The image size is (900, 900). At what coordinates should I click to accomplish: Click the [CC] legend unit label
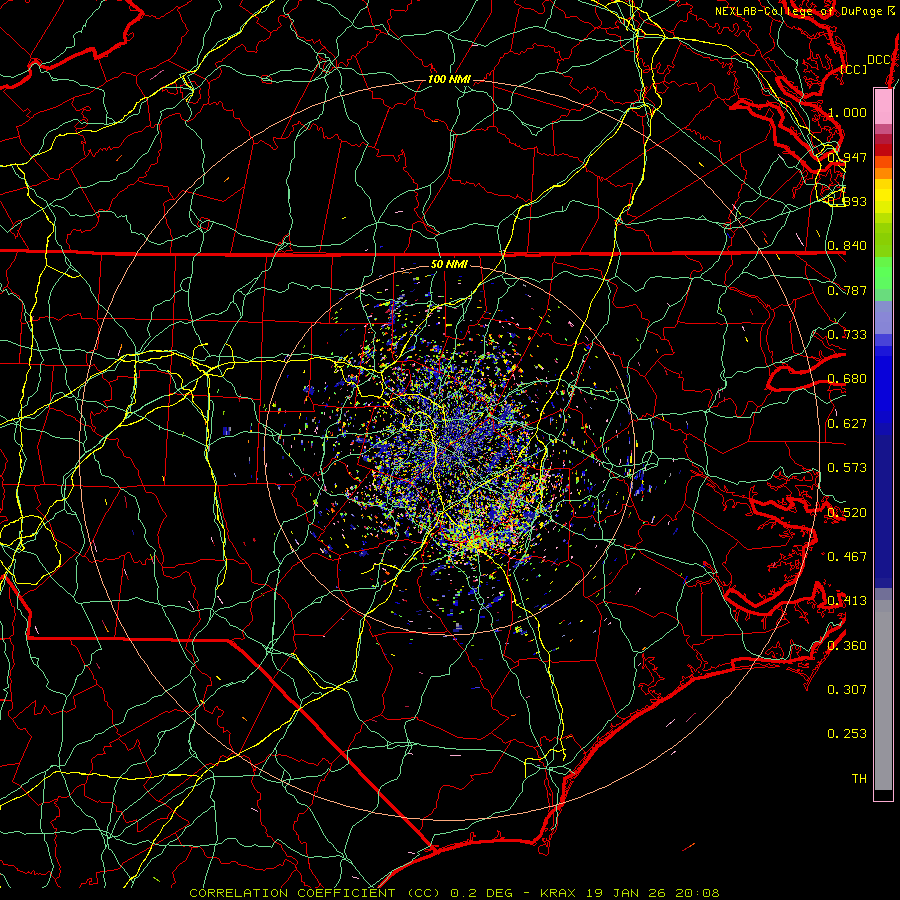click(x=854, y=69)
